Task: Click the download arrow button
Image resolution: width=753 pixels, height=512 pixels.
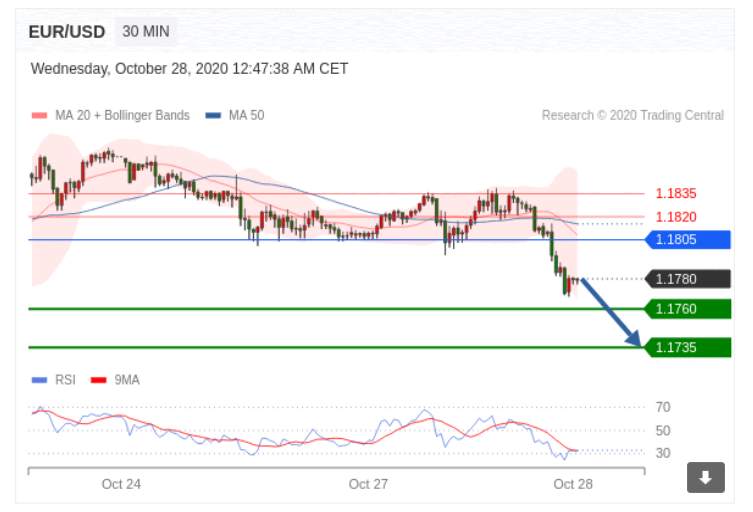Action: [705, 477]
